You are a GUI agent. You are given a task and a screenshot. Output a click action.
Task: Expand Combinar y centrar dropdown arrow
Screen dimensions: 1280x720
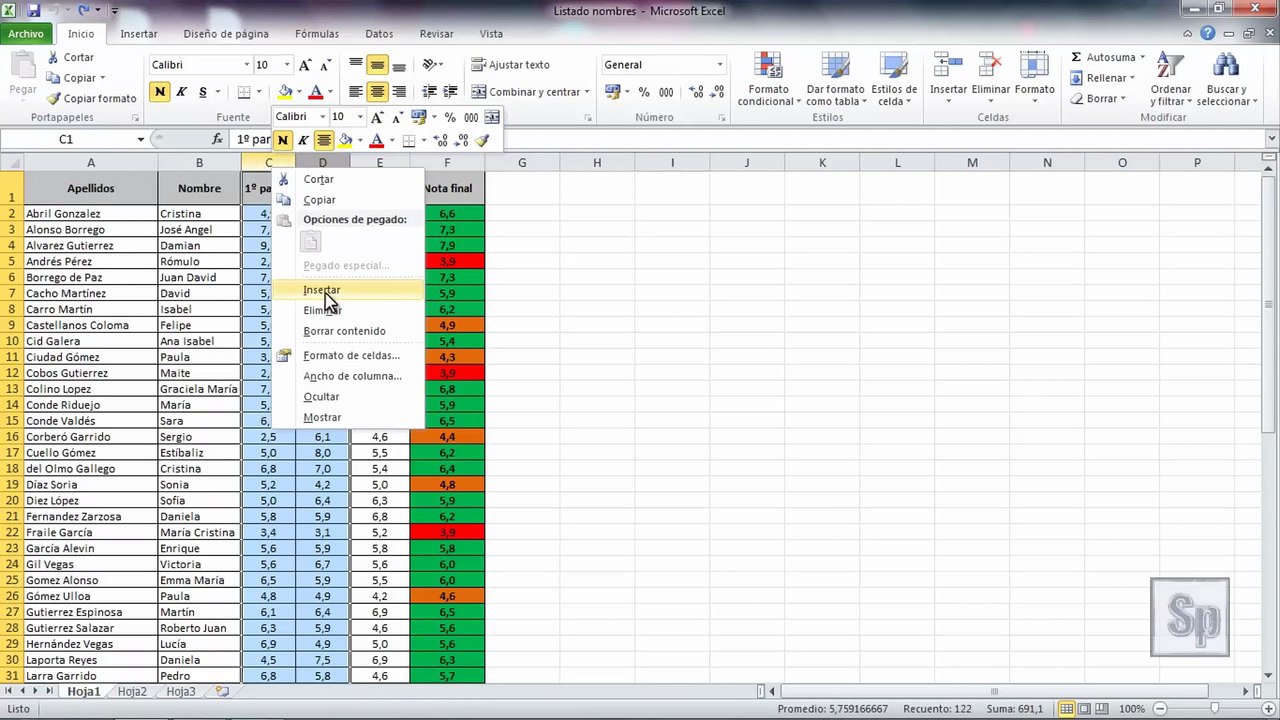586,92
